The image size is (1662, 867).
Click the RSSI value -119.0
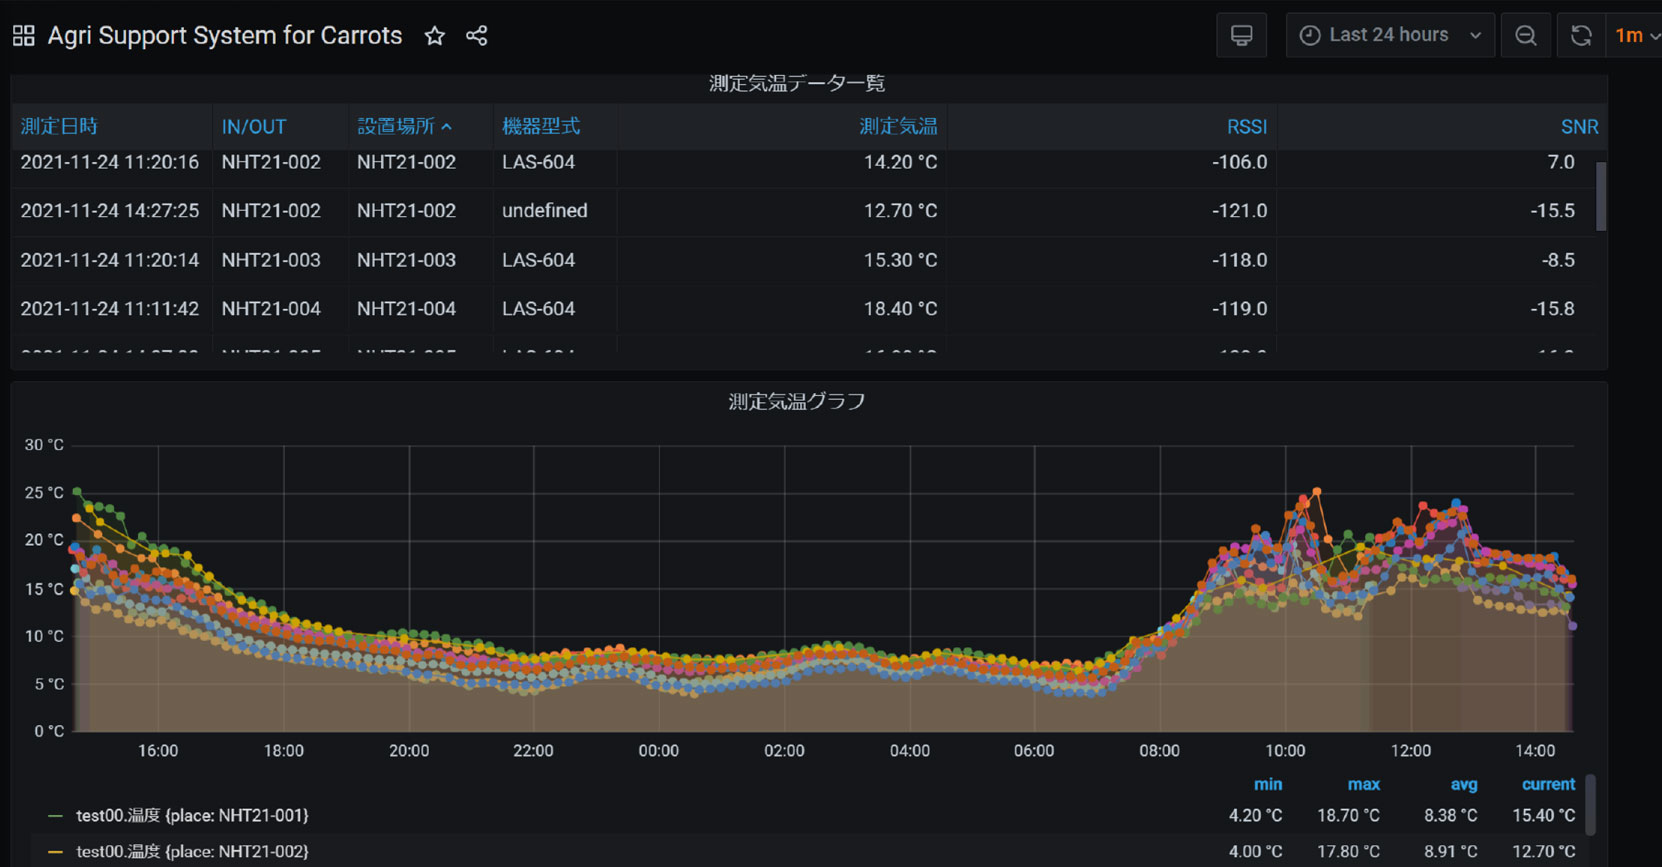point(1240,309)
